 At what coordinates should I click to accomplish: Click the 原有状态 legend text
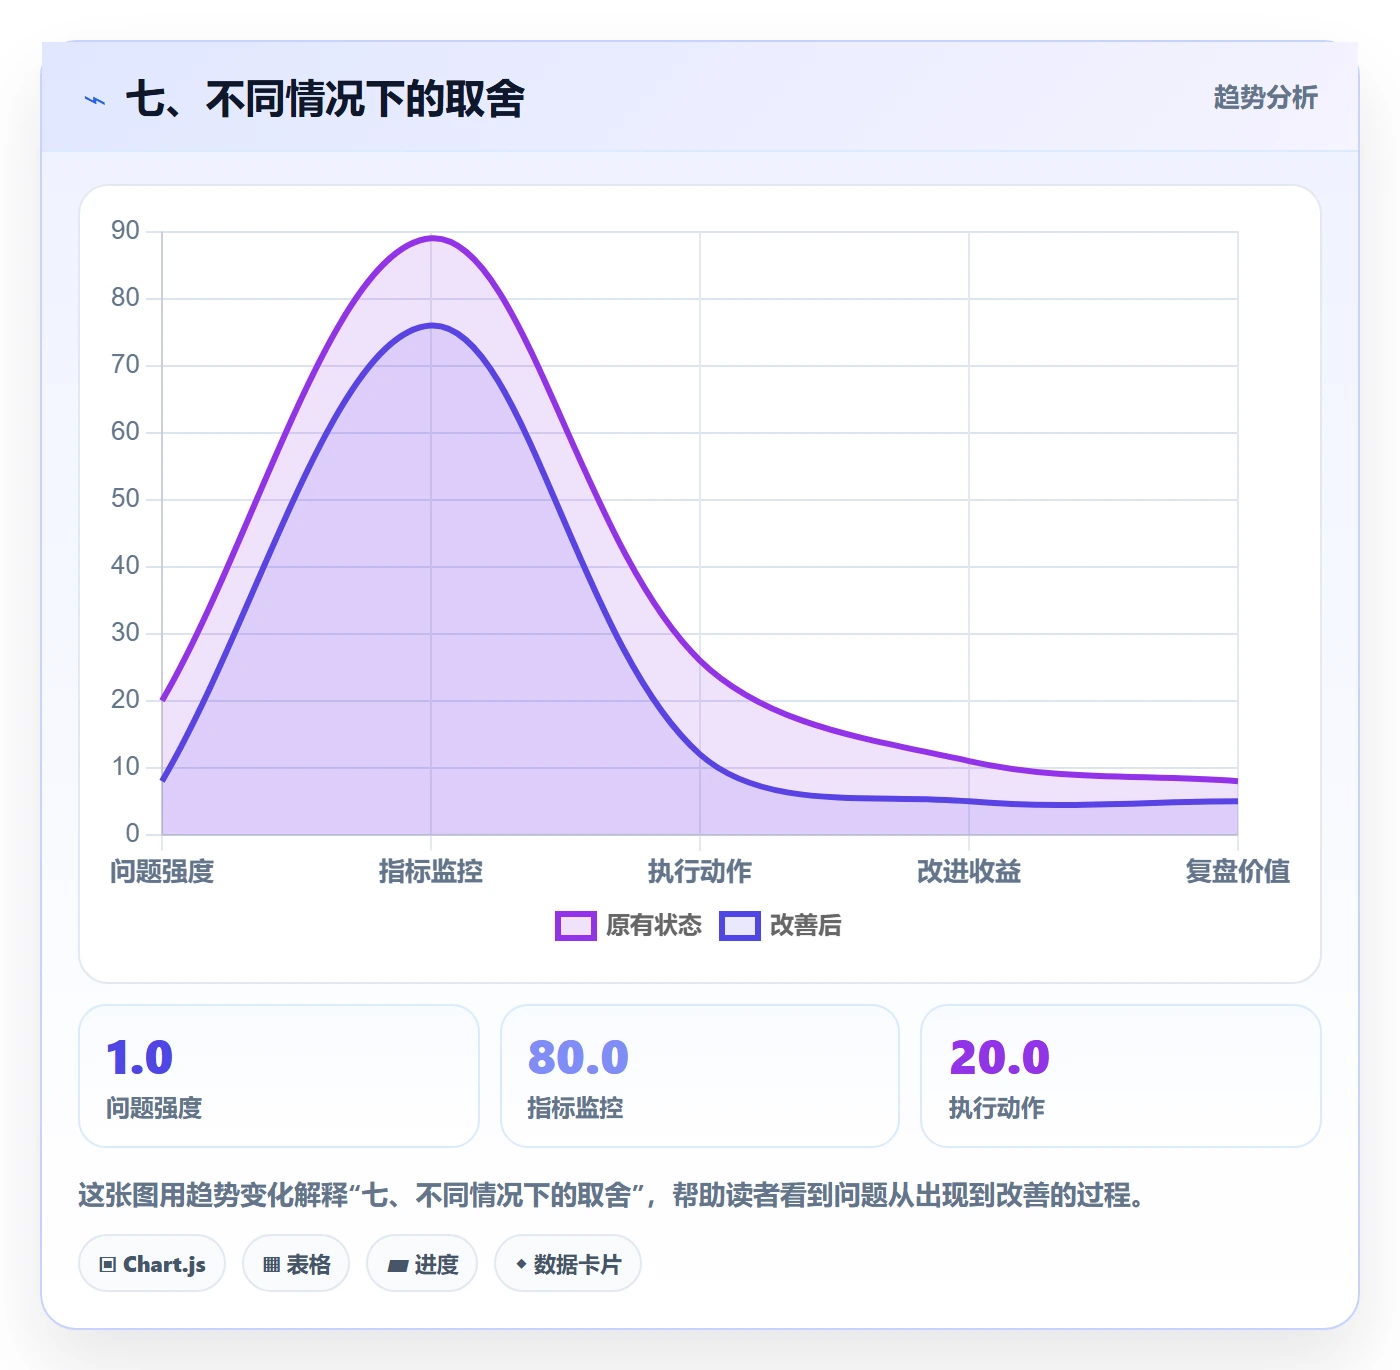[654, 926]
